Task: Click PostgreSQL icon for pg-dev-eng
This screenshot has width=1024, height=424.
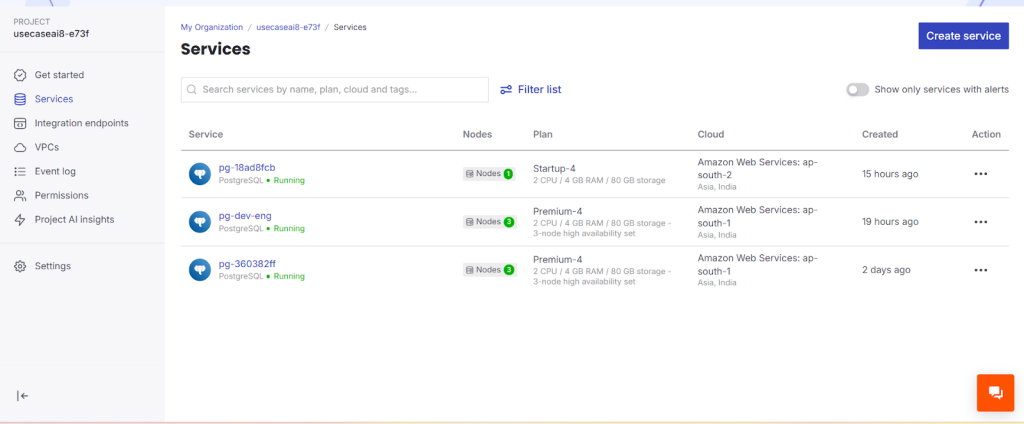Action: click(x=199, y=221)
